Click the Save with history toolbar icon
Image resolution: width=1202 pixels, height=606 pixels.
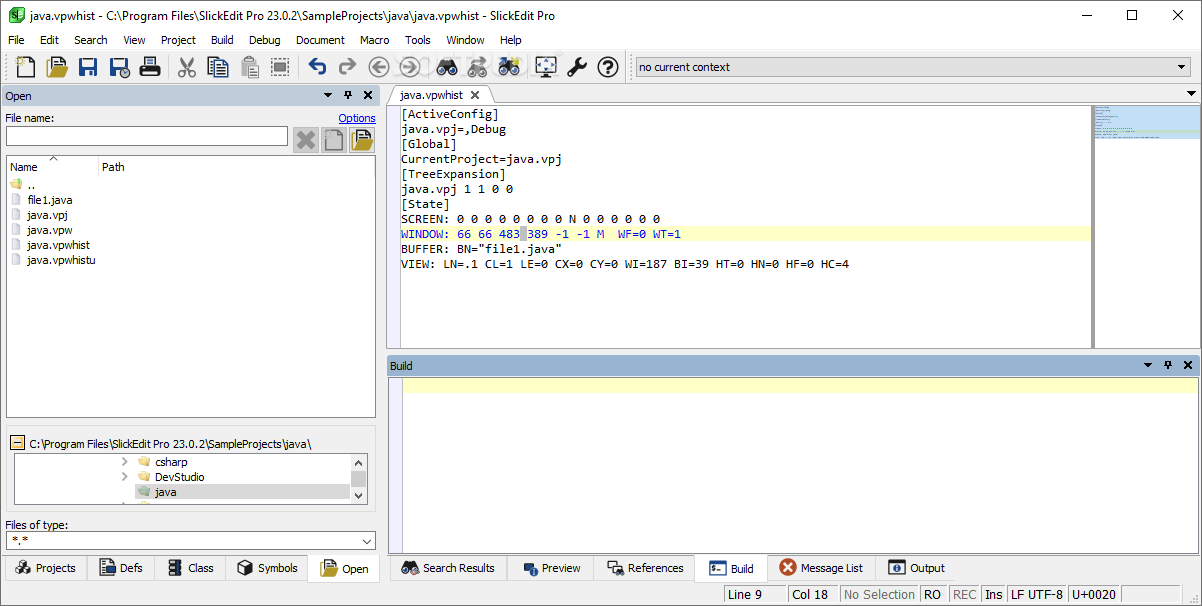(x=119, y=67)
